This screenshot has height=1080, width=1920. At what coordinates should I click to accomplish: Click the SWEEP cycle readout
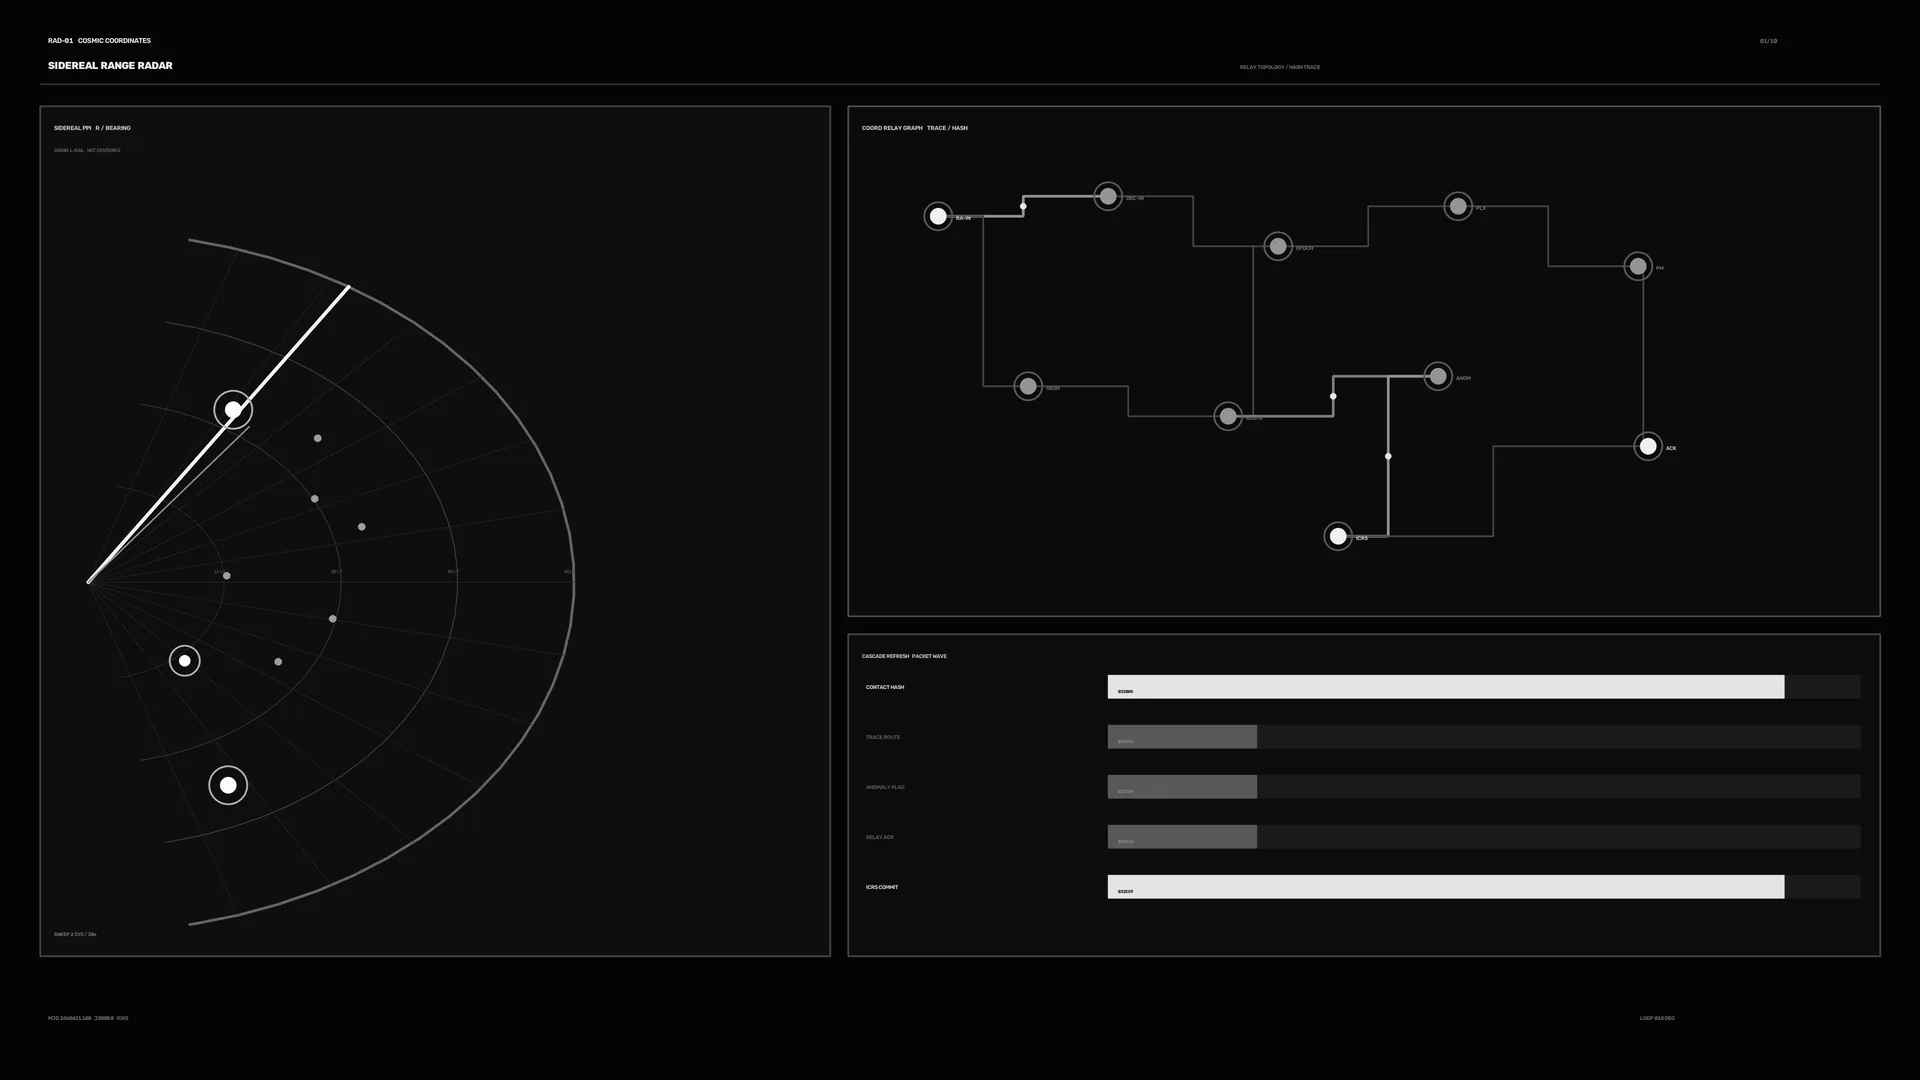click(75, 934)
